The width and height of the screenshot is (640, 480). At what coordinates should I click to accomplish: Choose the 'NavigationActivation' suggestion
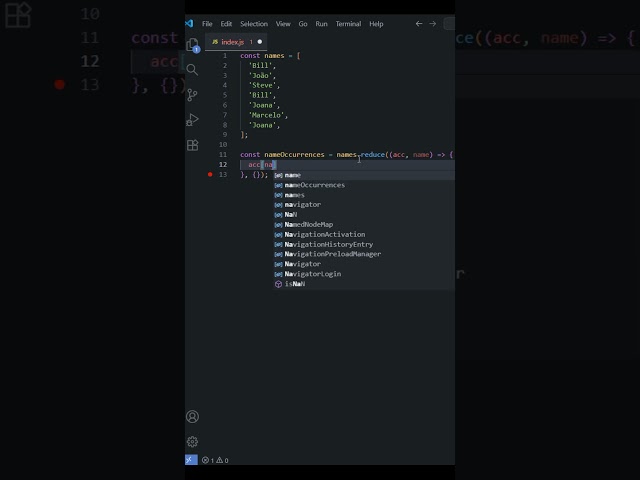tap(364, 234)
